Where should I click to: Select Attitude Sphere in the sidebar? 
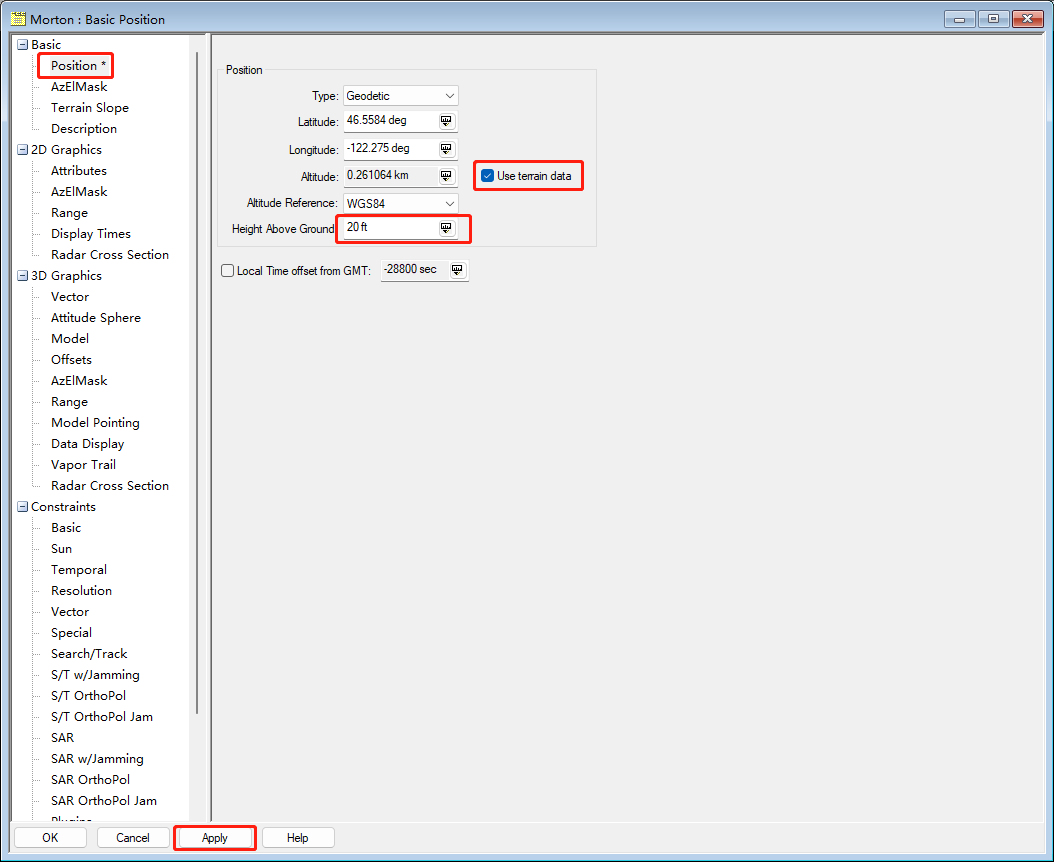click(94, 317)
